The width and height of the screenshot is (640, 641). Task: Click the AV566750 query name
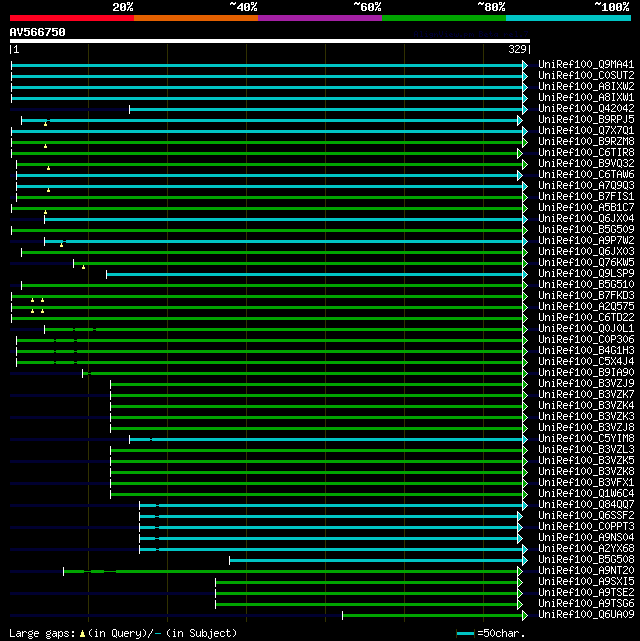point(38,32)
